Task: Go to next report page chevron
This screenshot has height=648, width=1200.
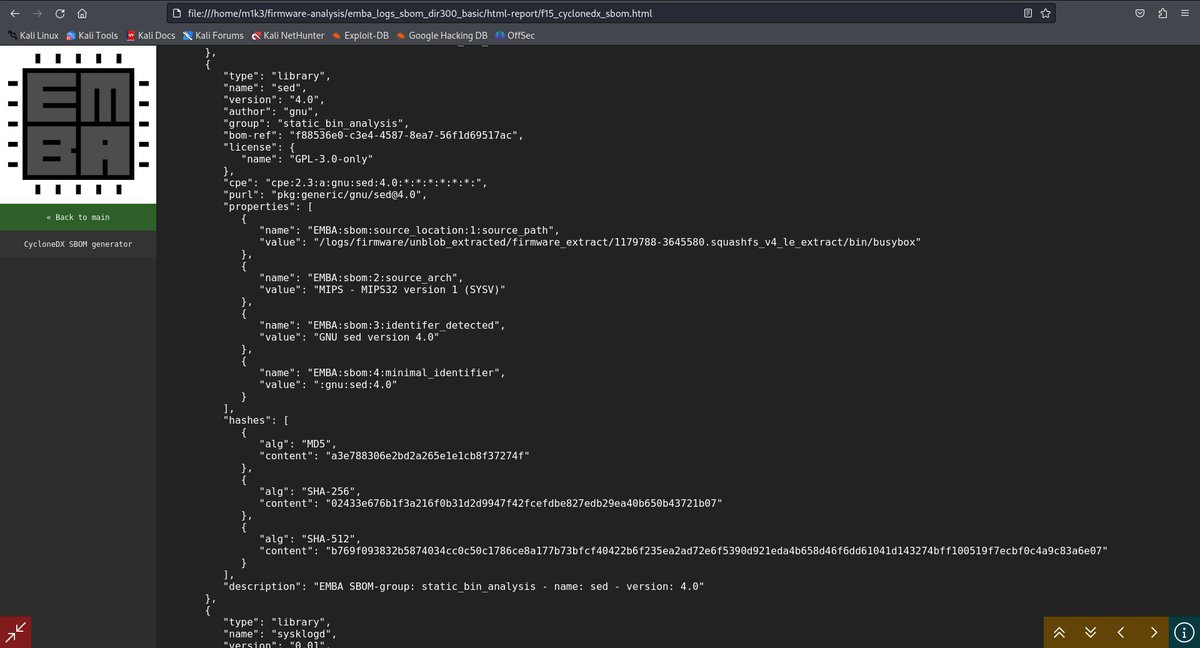Action: (x=1153, y=632)
